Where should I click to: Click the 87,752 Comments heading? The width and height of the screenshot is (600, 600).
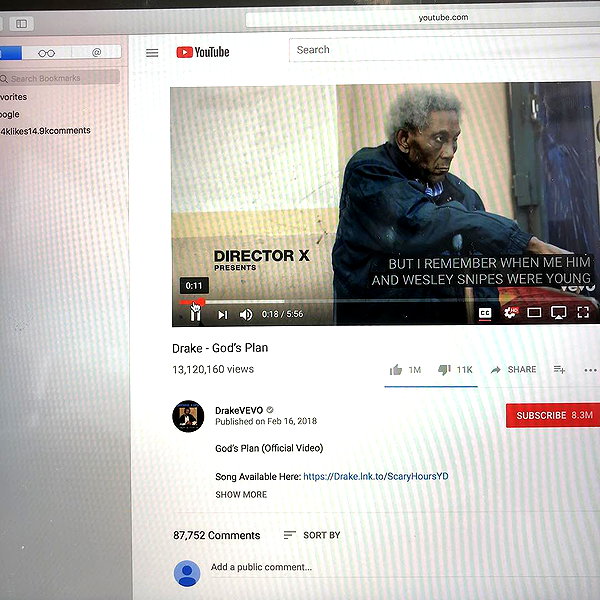[217, 535]
